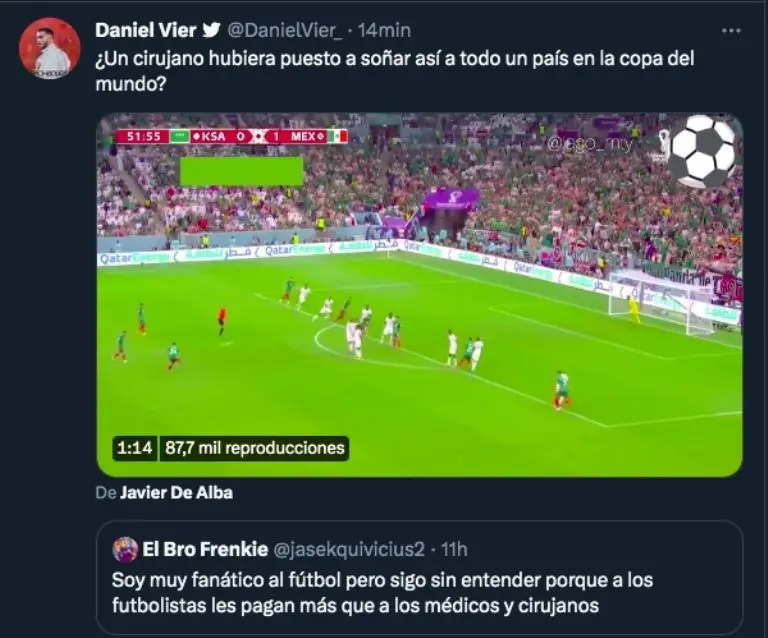Open Daniel Vier's profile avatar

(x=49, y=48)
